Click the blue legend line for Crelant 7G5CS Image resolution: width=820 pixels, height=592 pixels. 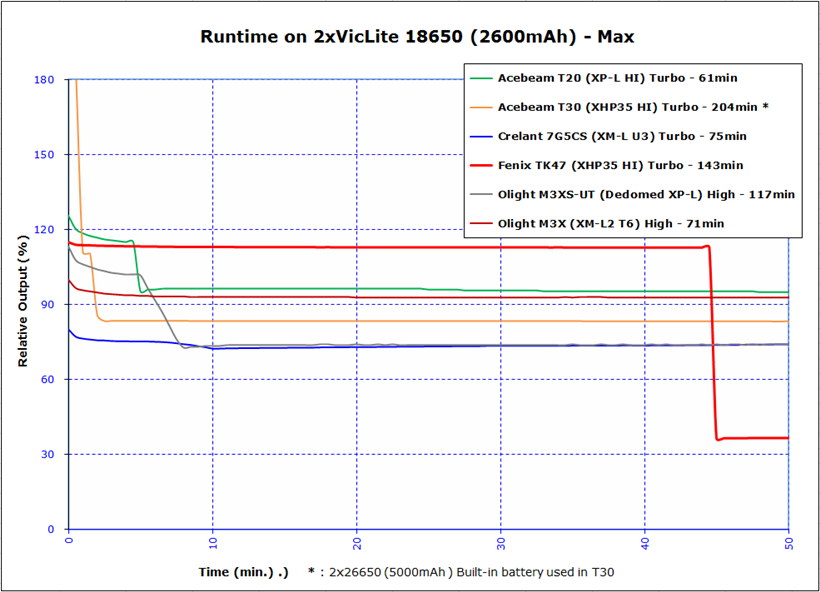[x=481, y=136]
